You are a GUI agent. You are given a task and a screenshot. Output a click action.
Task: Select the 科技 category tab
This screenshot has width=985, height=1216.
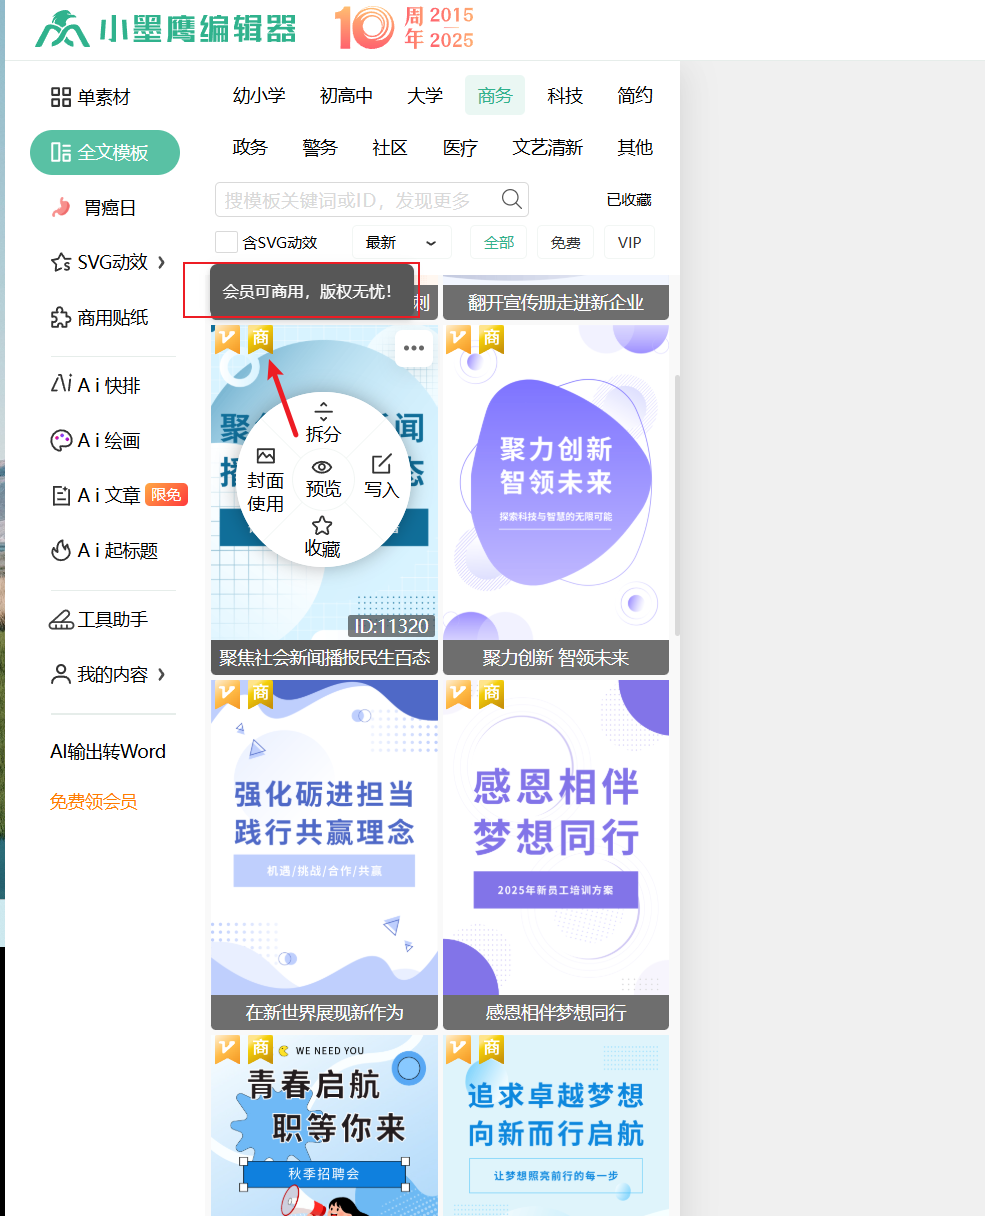[x=565, y=96]
